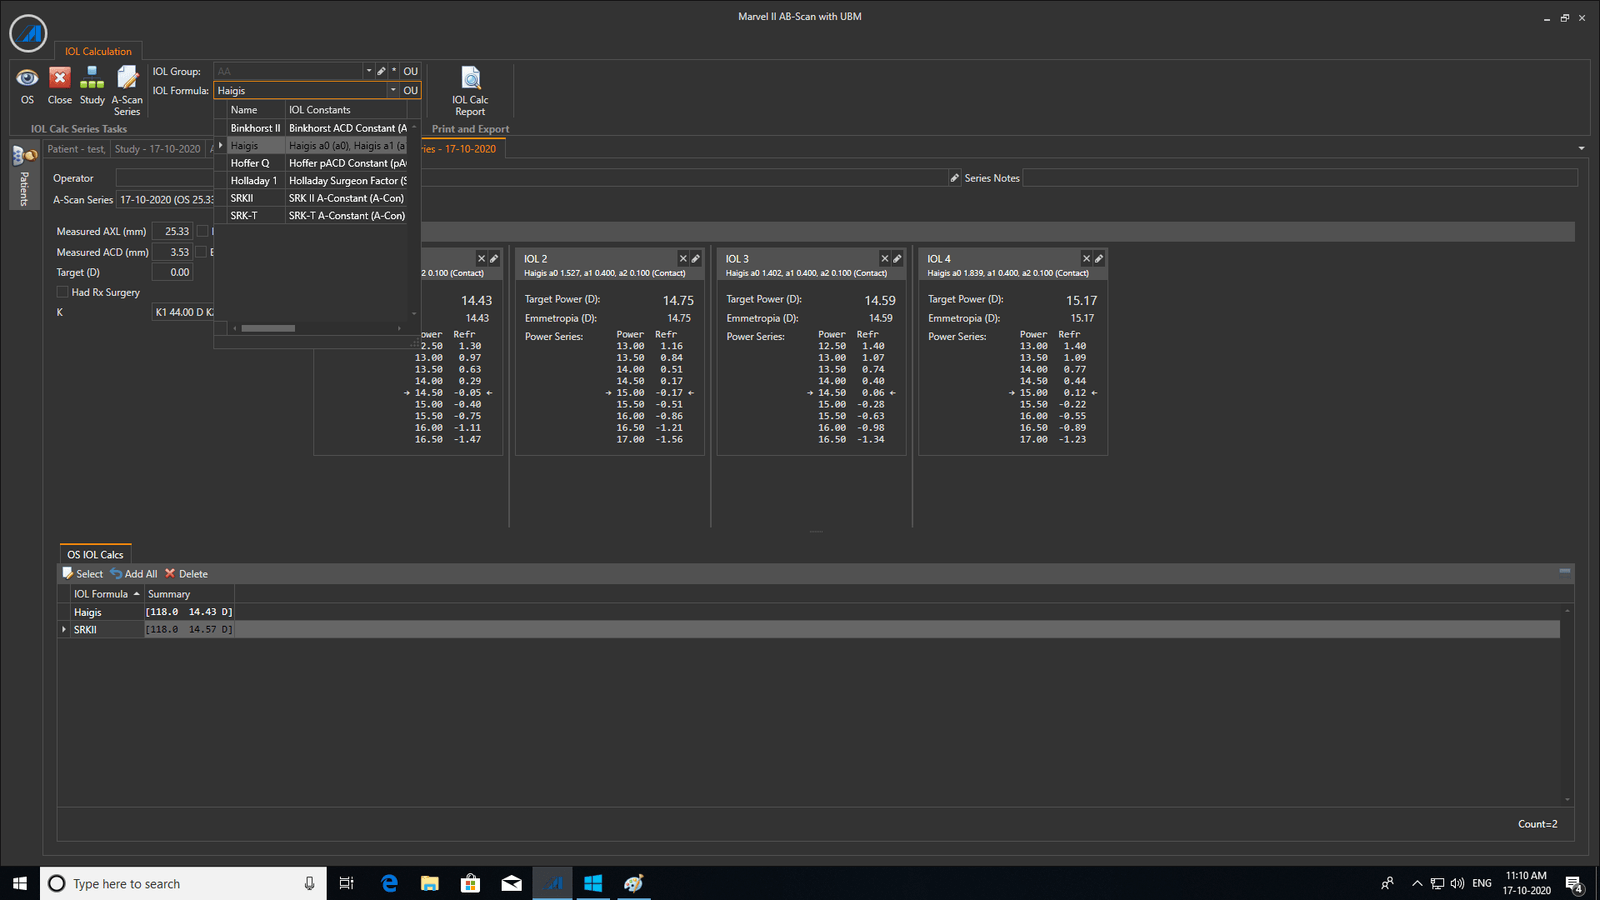Expand the IOL Group dropdown arrow
The width and height of the screenshot is (1600, 900).
coord(368,71)
